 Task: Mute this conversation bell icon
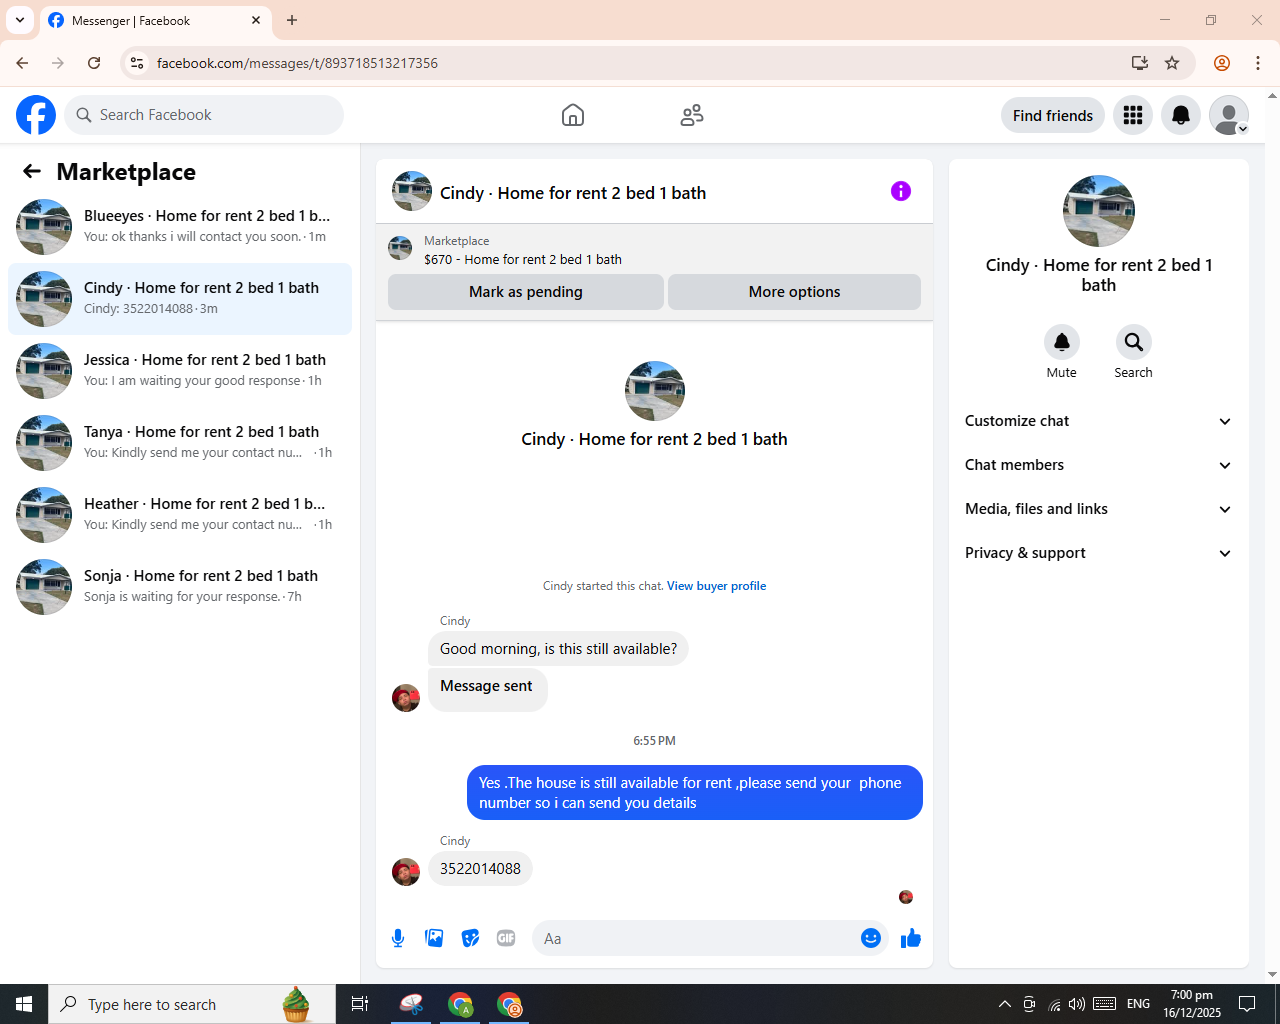click(1062, 342)
